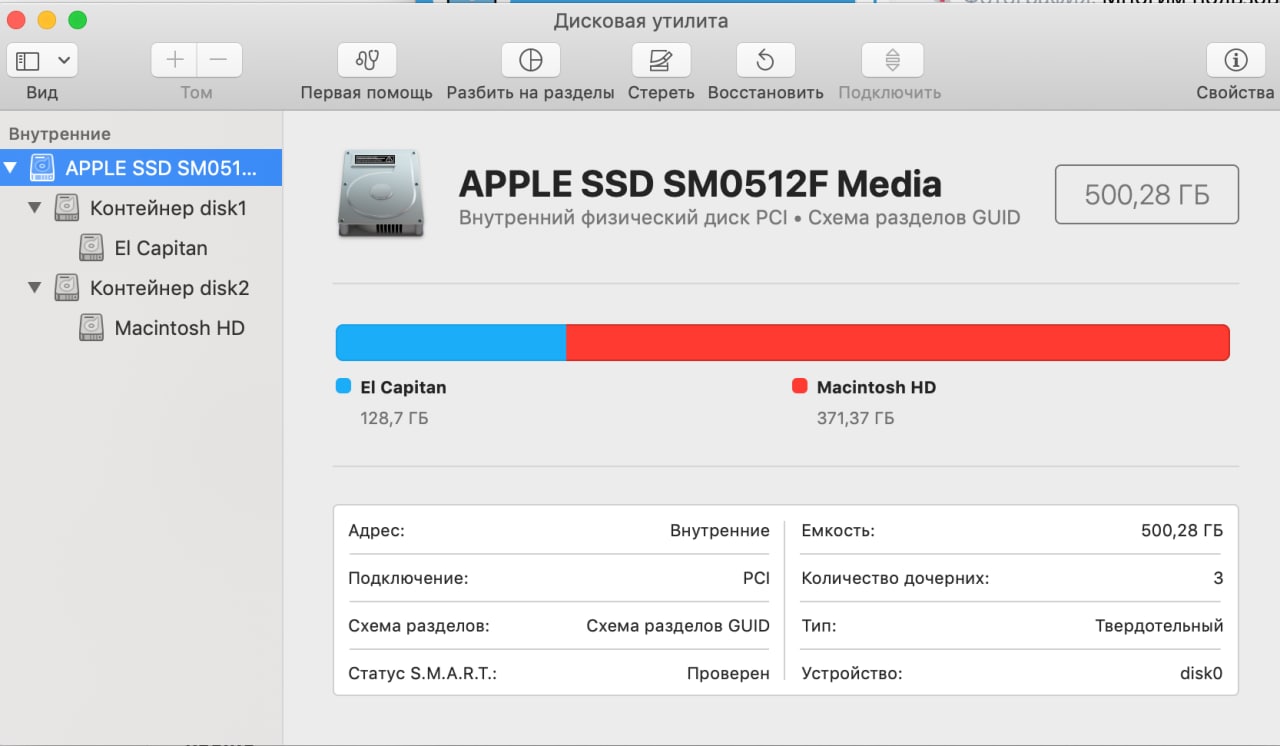1280x746 pixels.
Task: Open the View sidebar layout button
Action: pos(28,61)
